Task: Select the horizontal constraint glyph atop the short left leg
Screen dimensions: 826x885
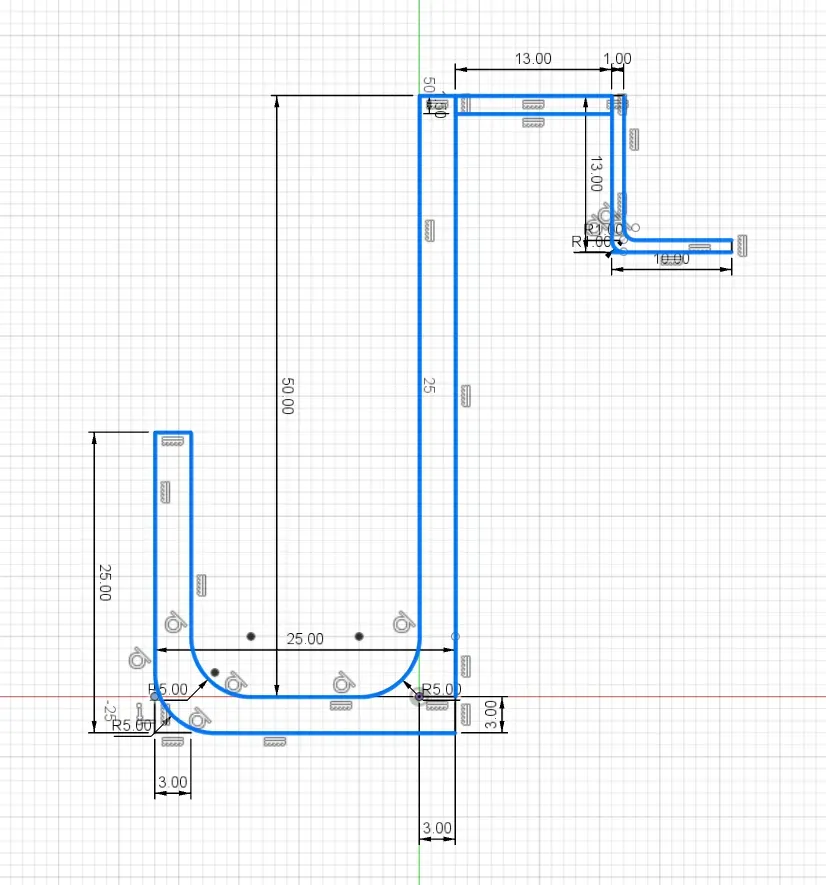Action: [173, 441]
